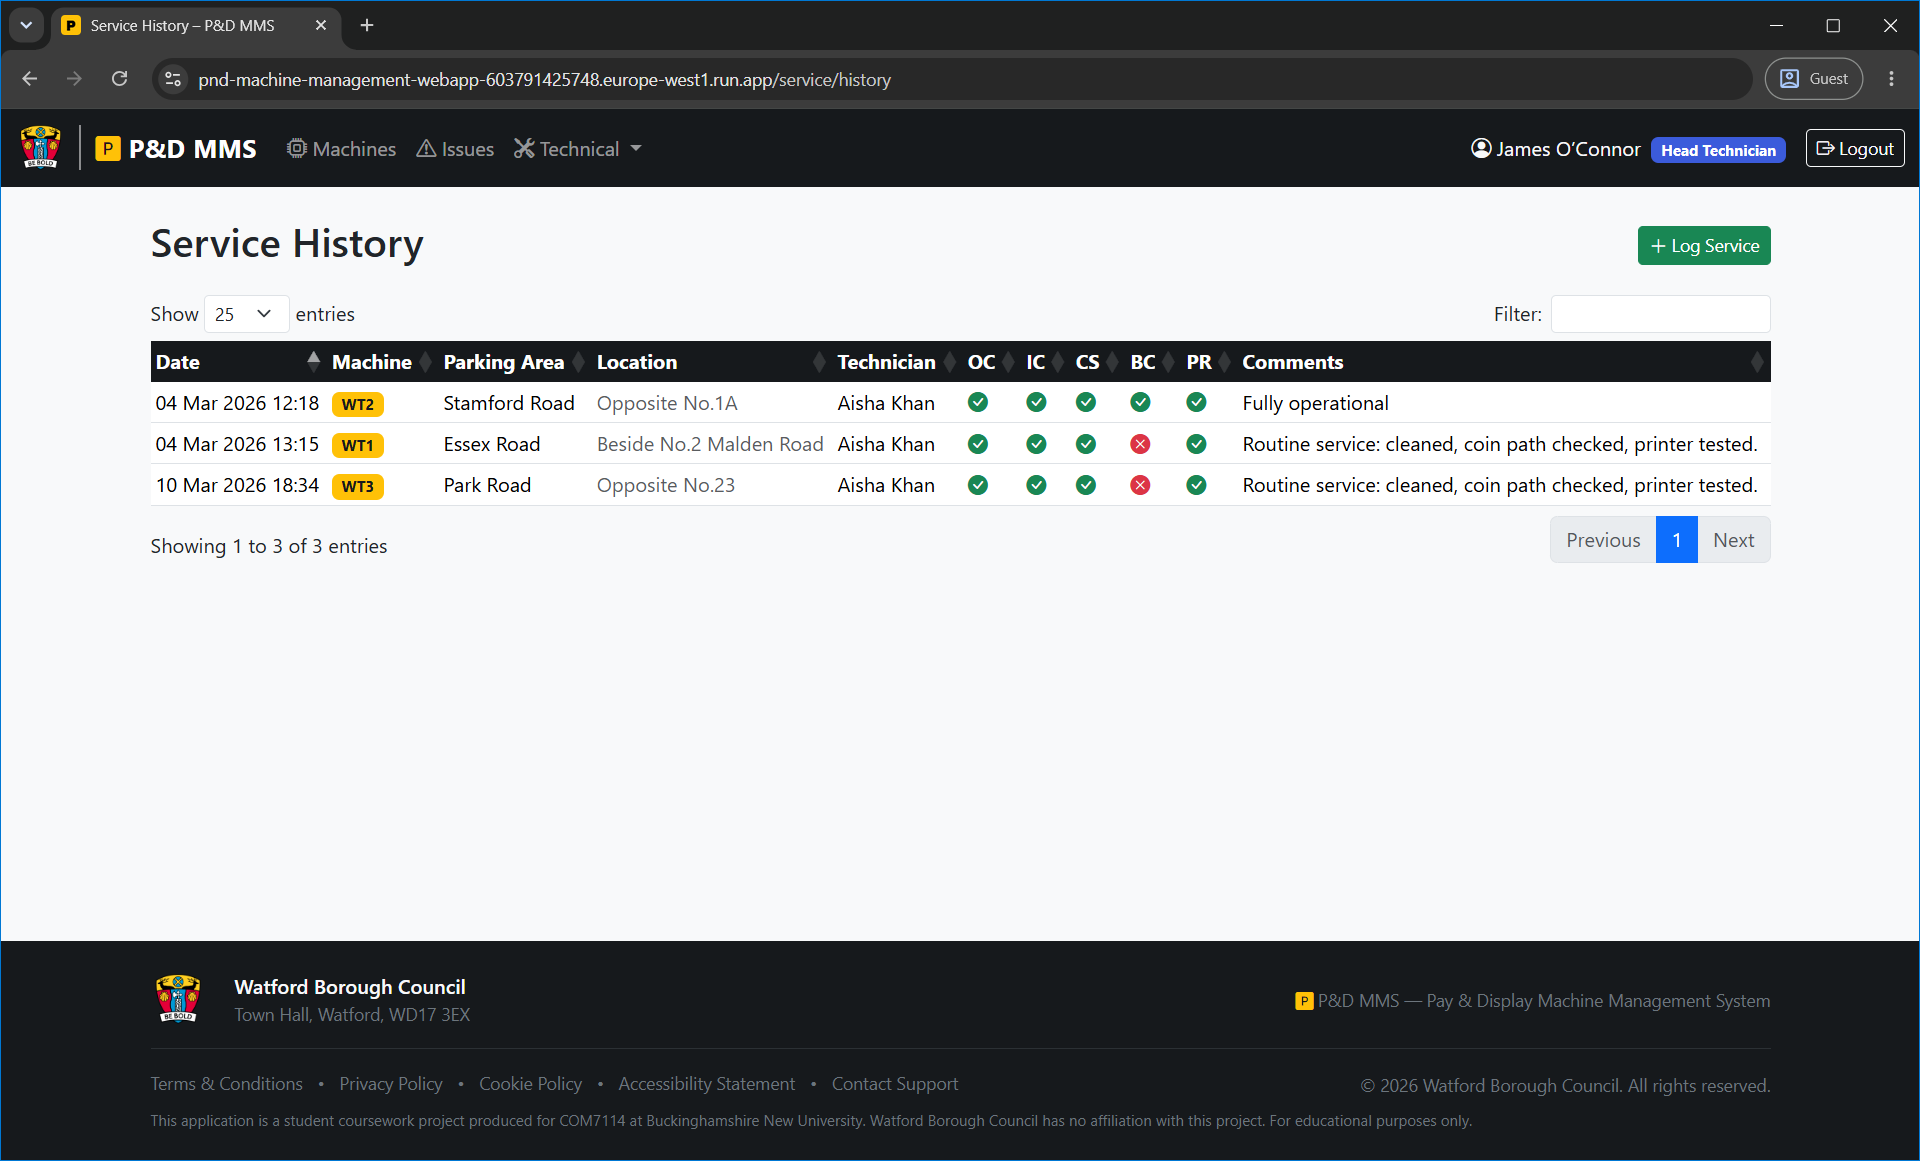Focus the Filter input field

[1660, 314]
